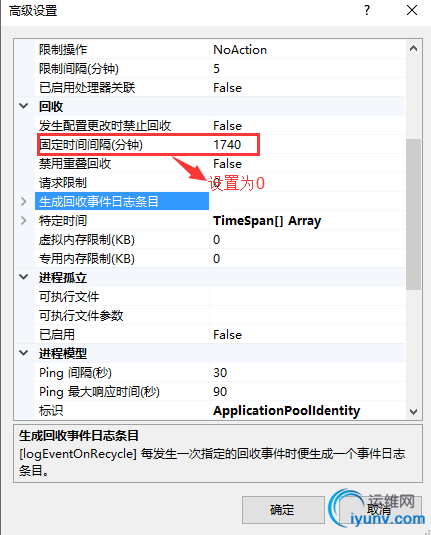Click the 虚拟内存限制(KB) value field

(x=307, y=240)
